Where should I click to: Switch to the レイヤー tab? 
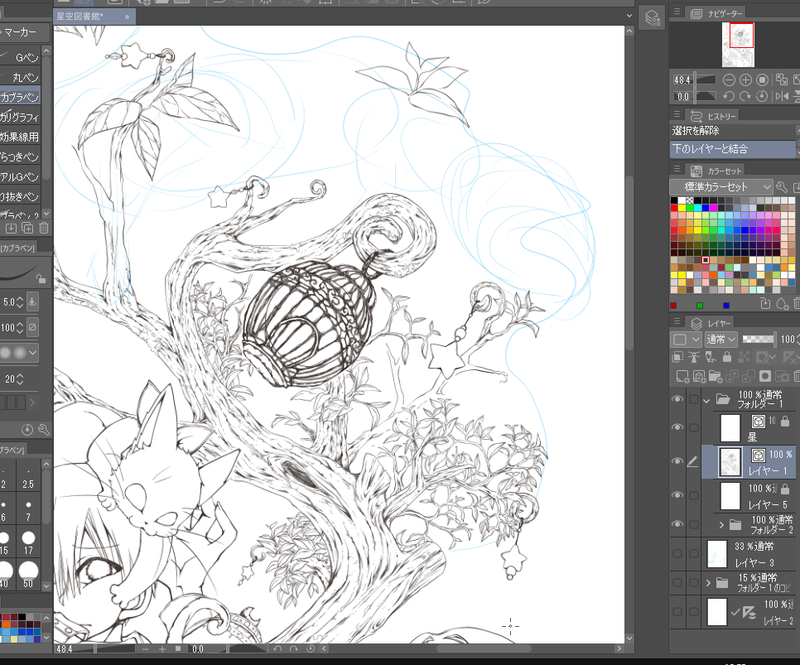pyautogui.click(x=711, y=323)
